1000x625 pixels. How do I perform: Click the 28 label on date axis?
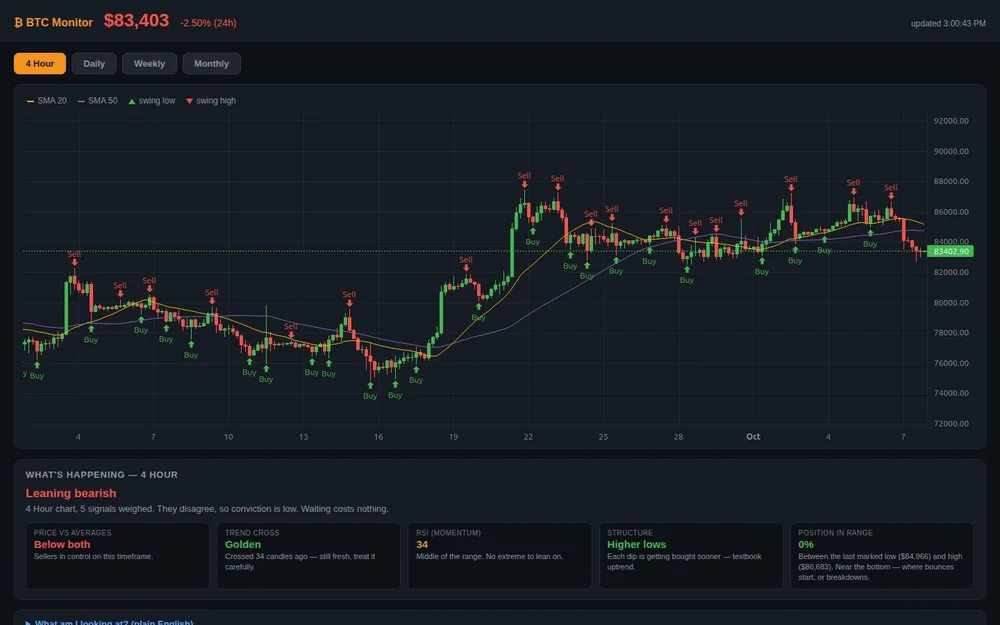[679, 437]
